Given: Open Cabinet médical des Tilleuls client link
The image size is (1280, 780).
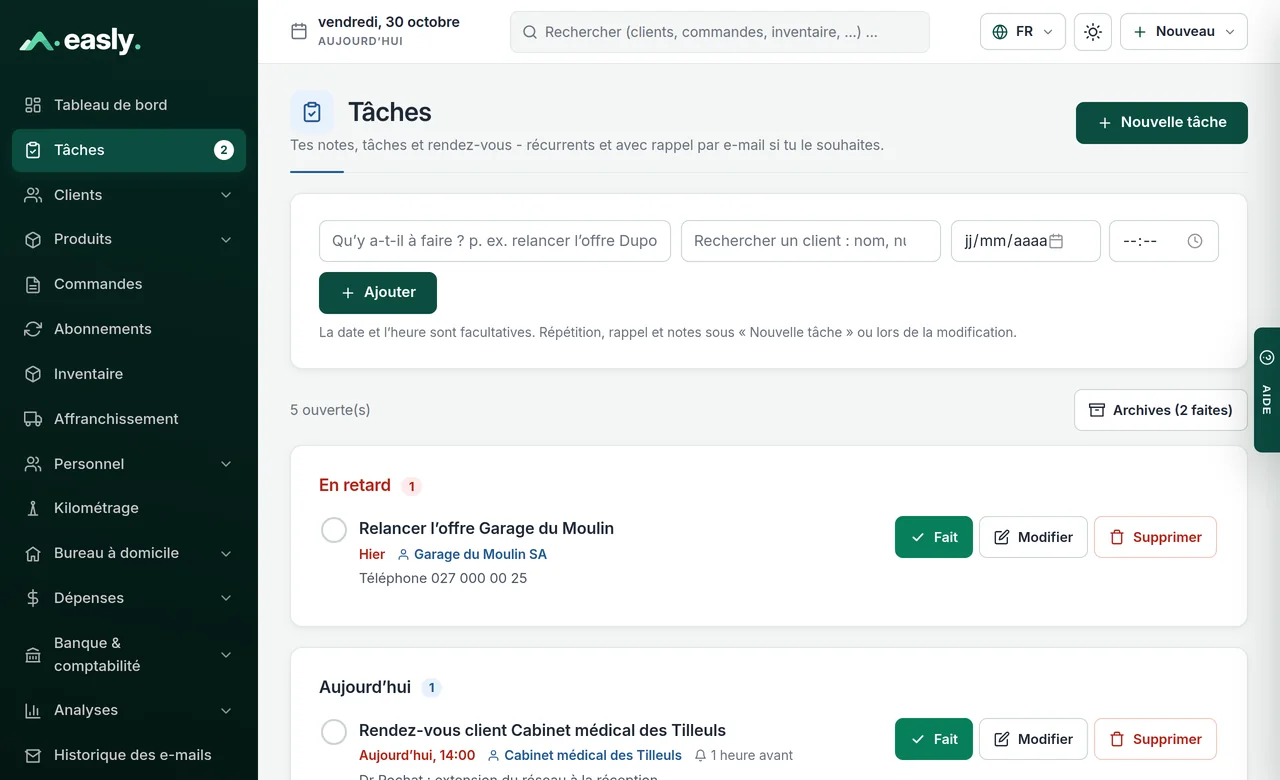Looking at the screenshot, I should 584,755.
